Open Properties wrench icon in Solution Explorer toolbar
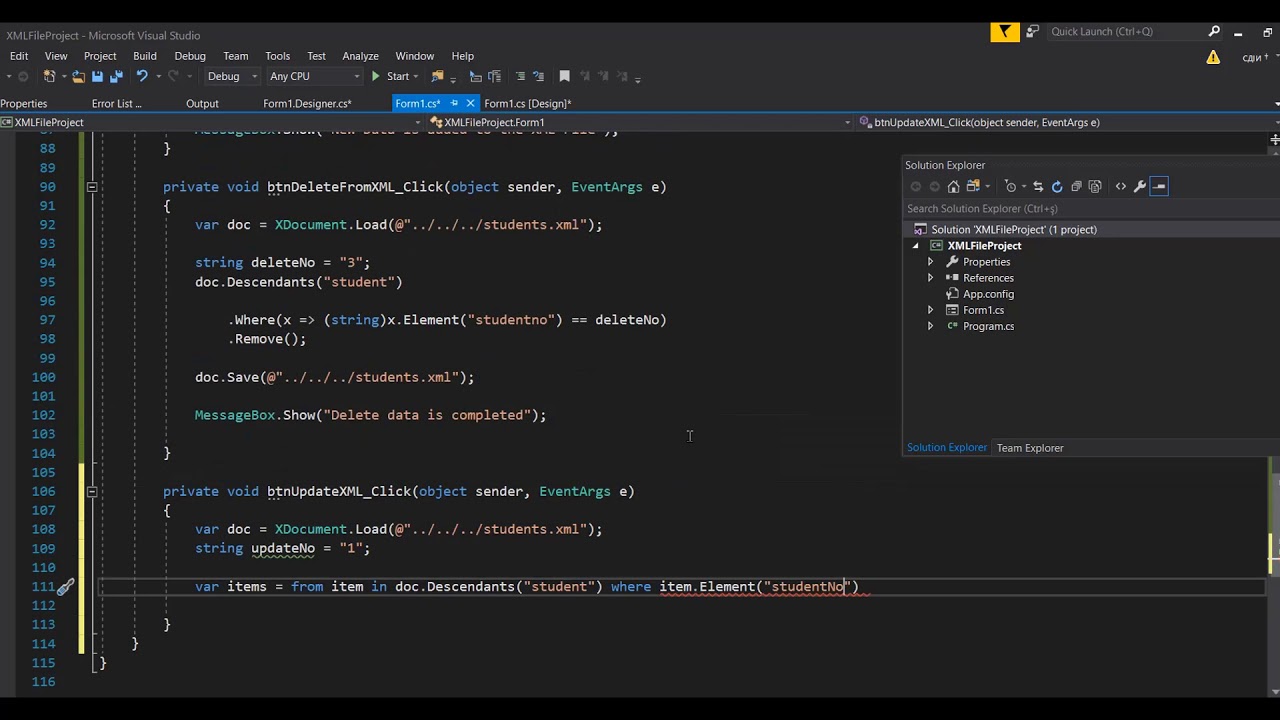Viewport: 1280px width, 720px height. click(x=1139, y=186)
